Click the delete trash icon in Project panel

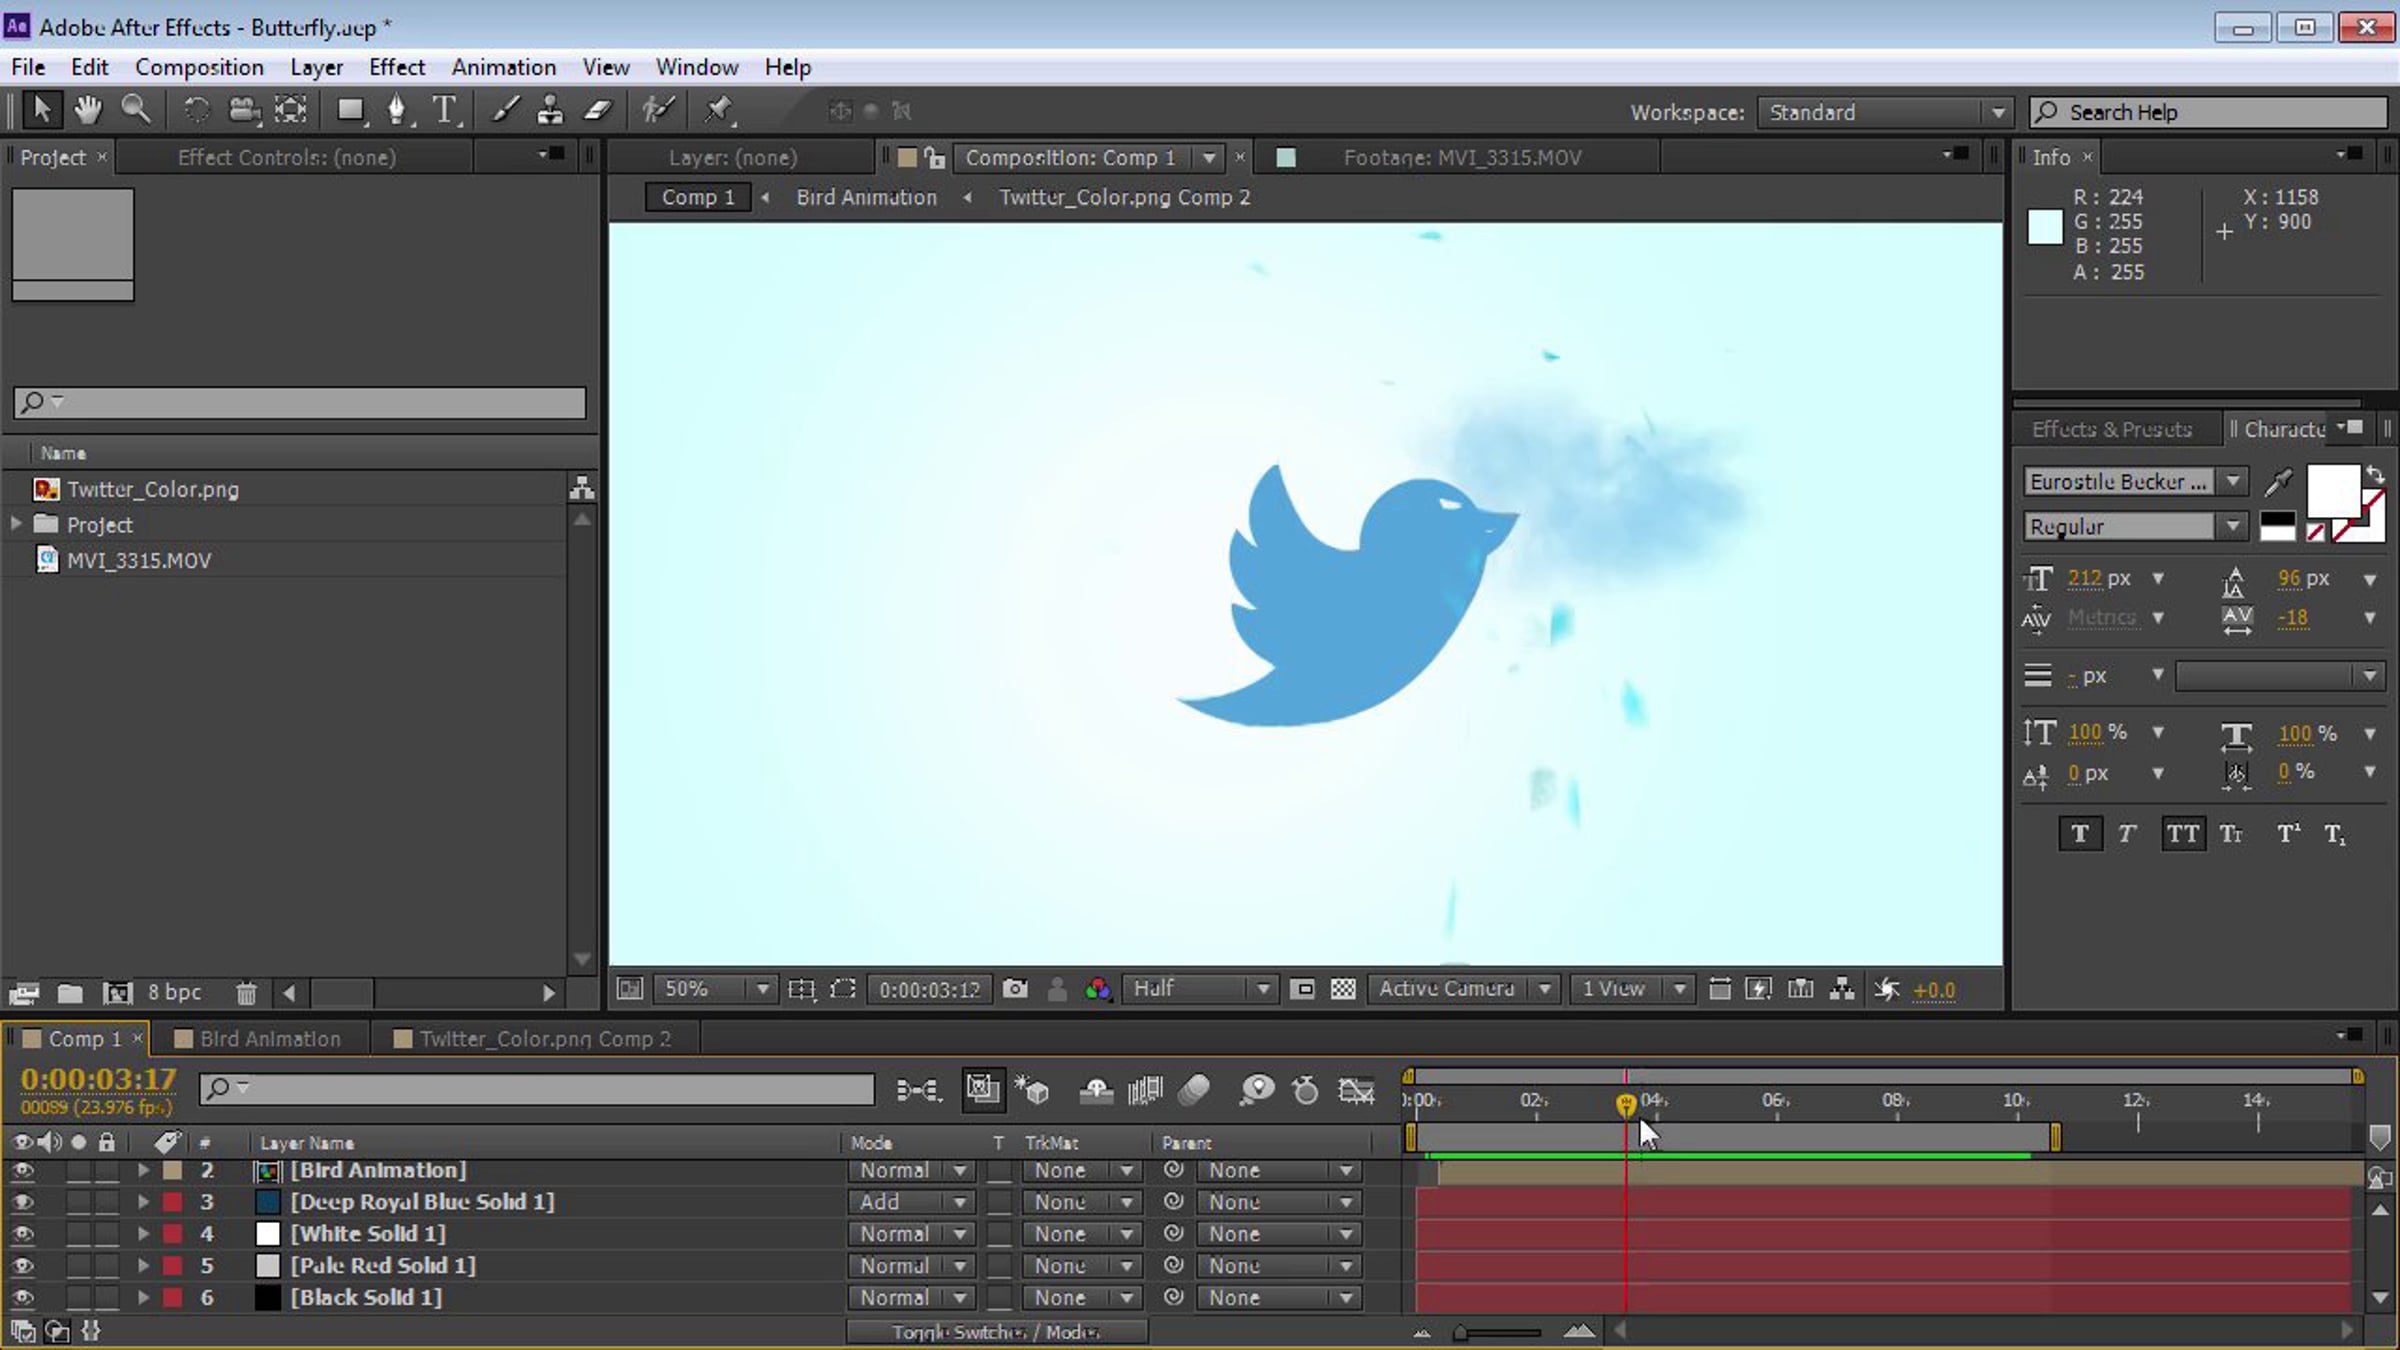(x=246, y=992)
